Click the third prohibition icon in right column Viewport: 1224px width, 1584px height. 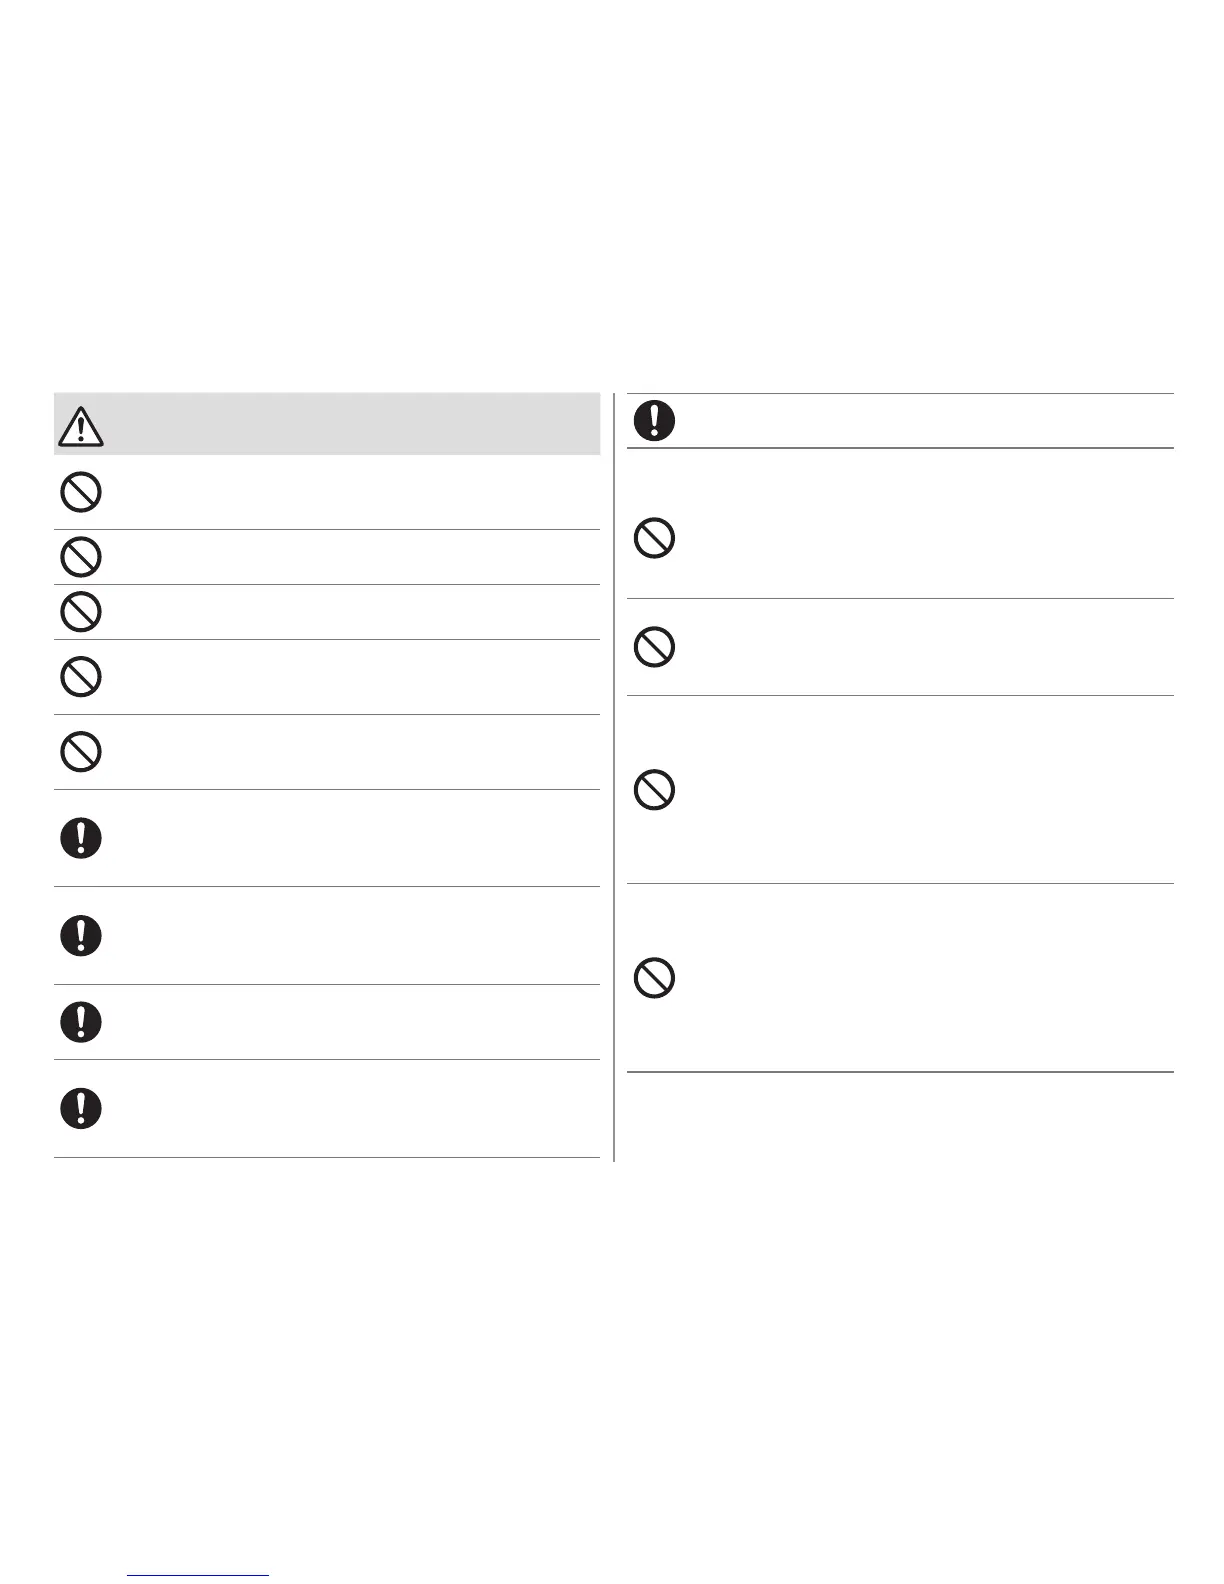654,790
